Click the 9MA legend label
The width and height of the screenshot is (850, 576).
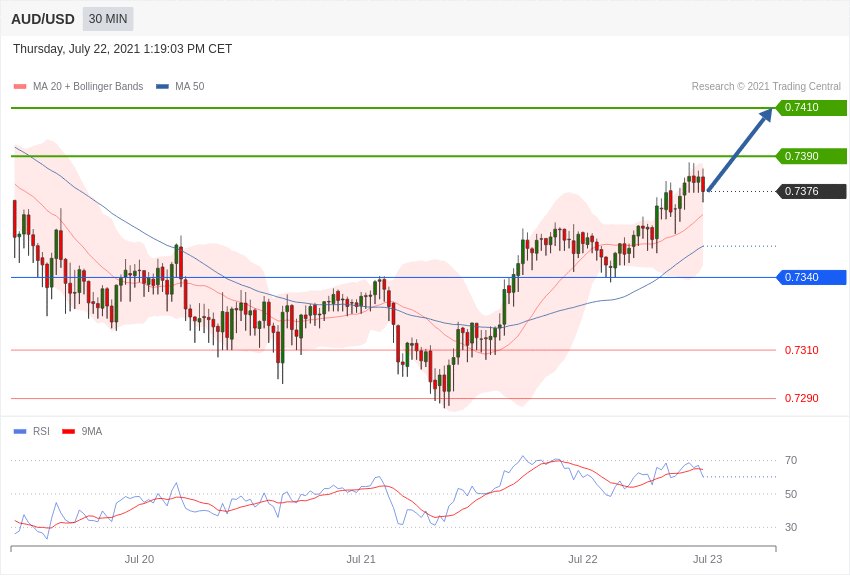coord(92,432)
